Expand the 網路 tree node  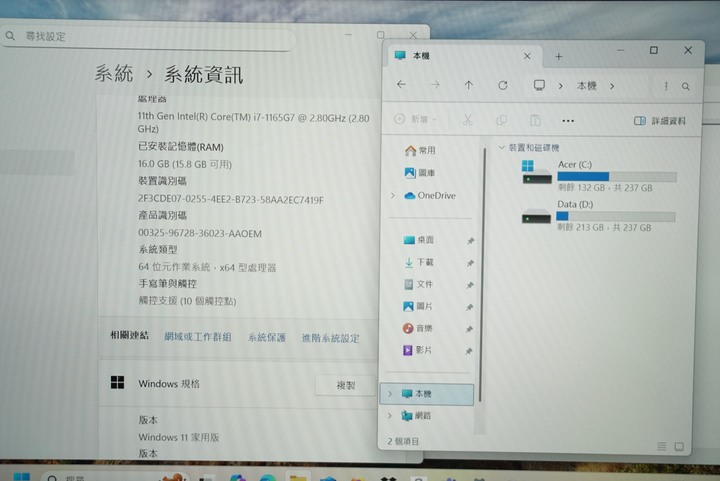389,415
